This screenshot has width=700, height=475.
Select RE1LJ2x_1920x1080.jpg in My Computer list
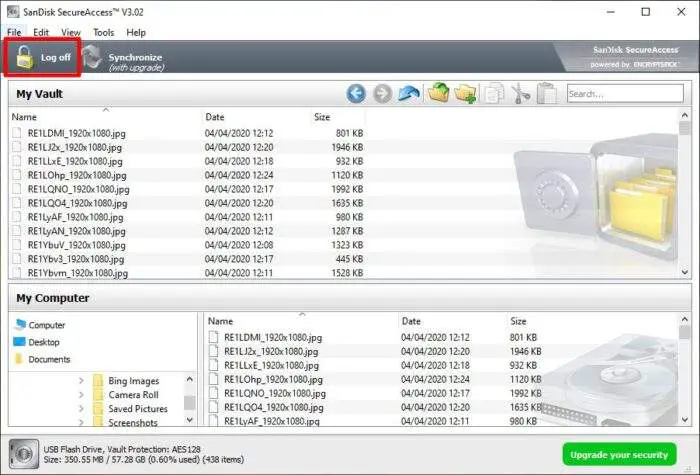click(x=271, y=351)
